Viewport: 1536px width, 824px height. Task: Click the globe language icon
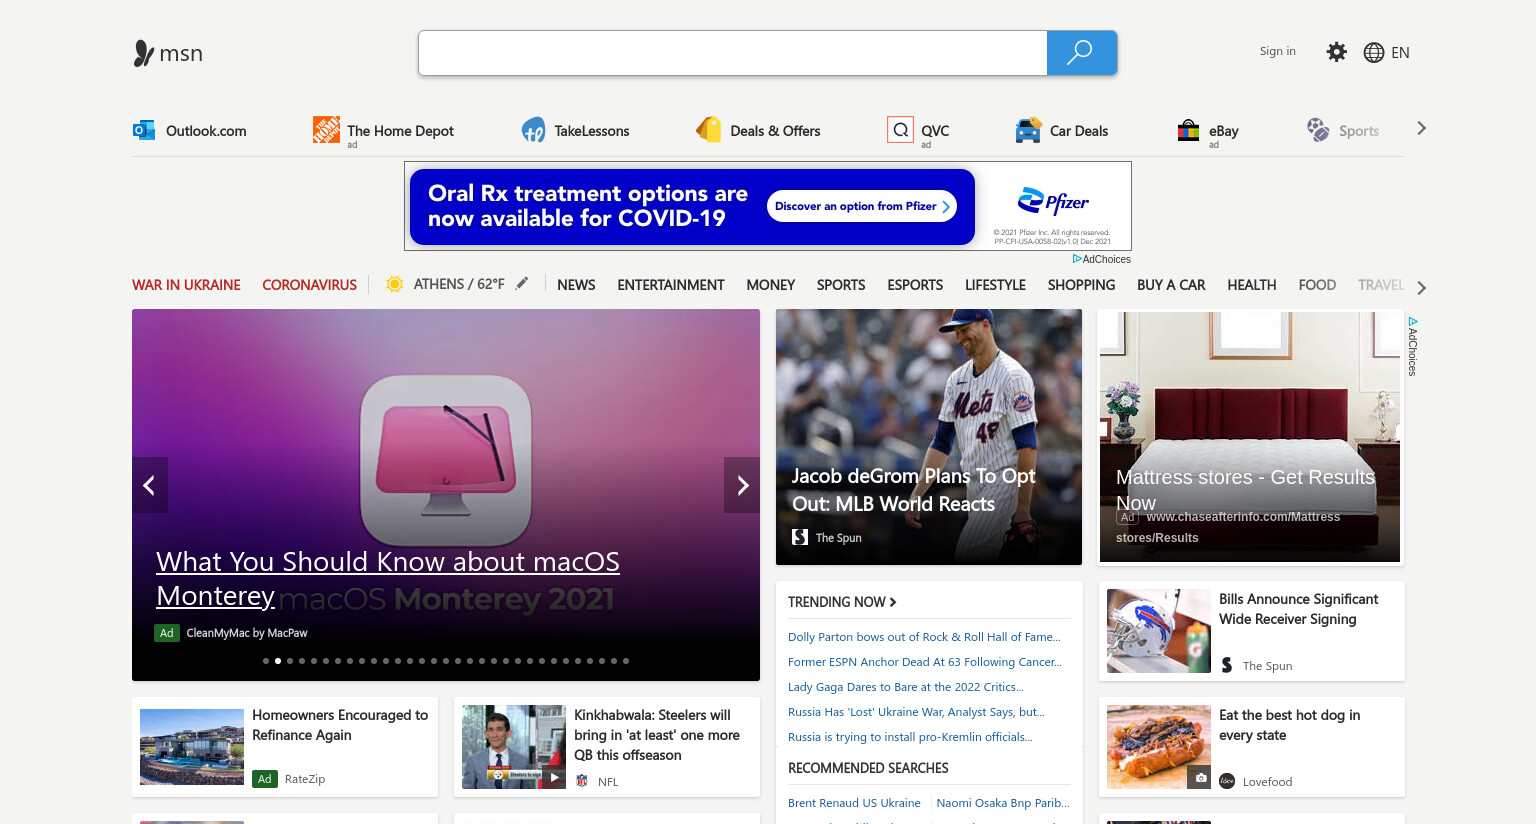tap(1374, 53)
